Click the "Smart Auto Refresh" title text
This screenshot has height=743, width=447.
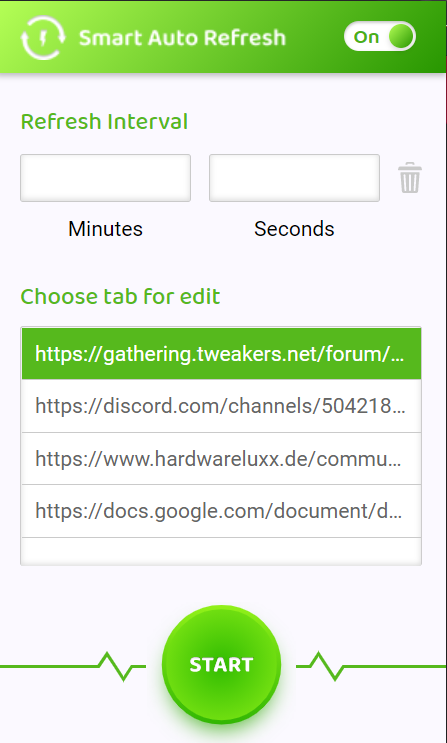[182, 38]
